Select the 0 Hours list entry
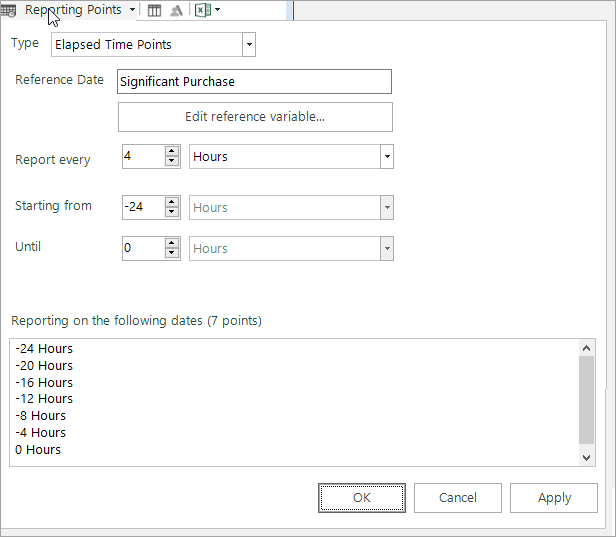The height and width of the screenshot is (537, 616). click(x=38, y=449)
